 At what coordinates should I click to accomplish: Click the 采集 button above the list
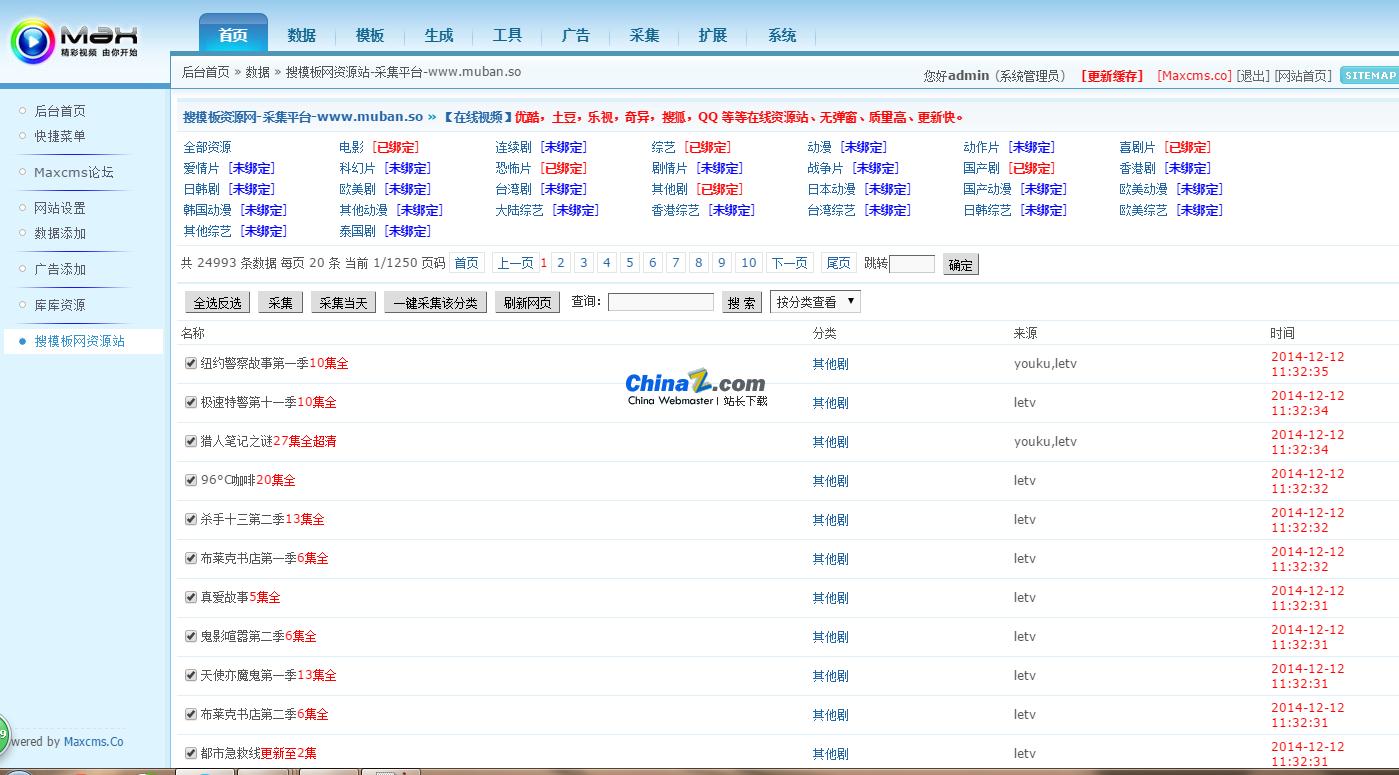pyautogui.click(x=281, y=303)
